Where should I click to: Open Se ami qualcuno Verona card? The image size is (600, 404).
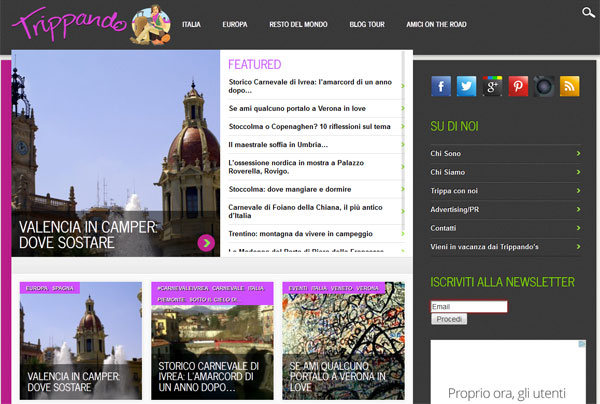click(x=343, y=341)
